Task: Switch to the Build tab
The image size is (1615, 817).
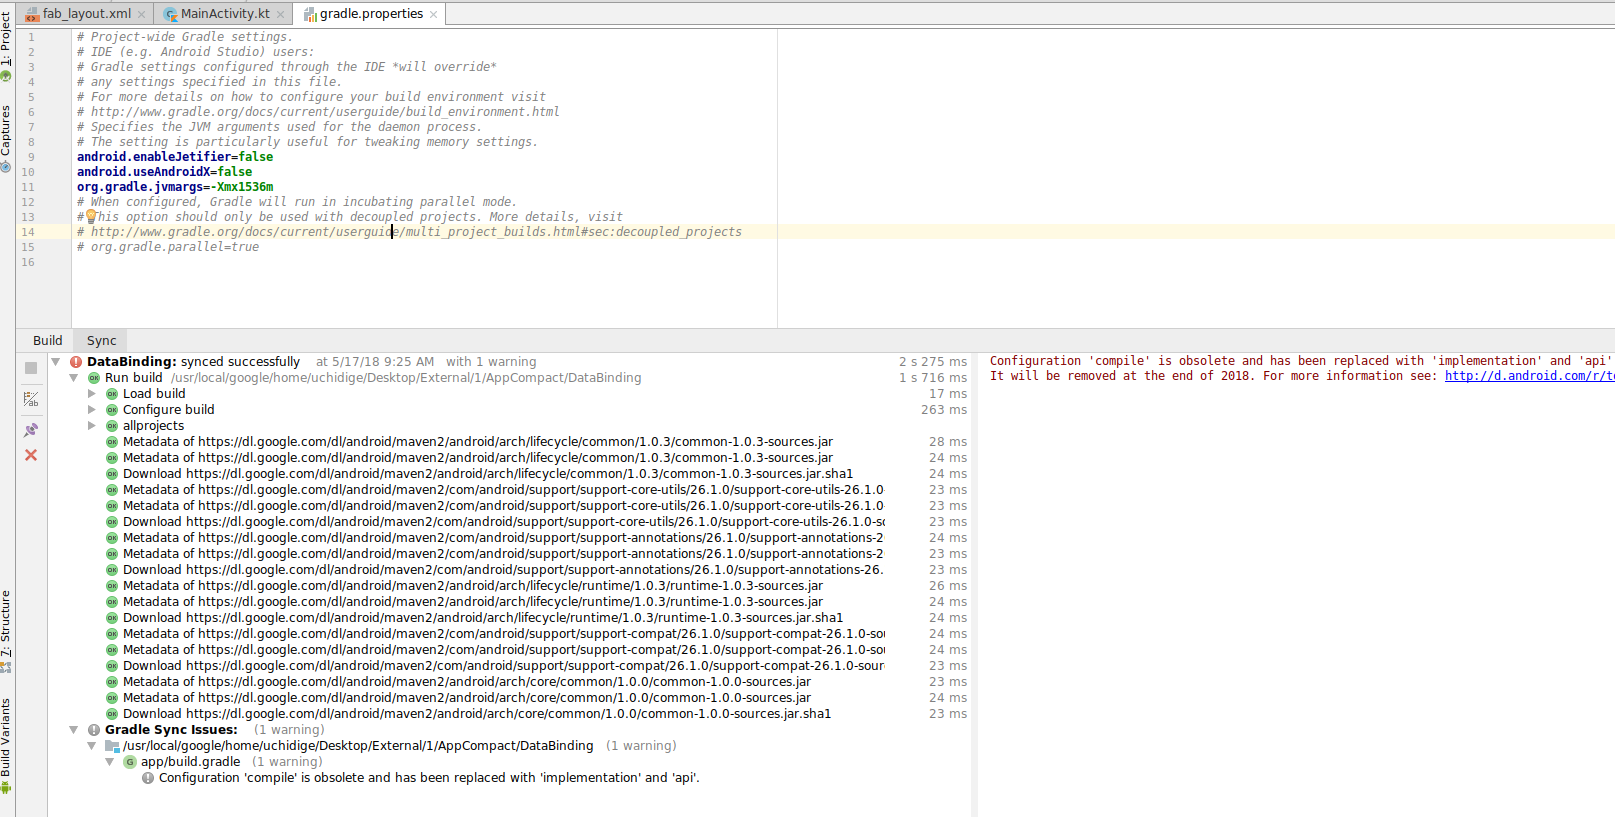Action: [x=47, y=341]
